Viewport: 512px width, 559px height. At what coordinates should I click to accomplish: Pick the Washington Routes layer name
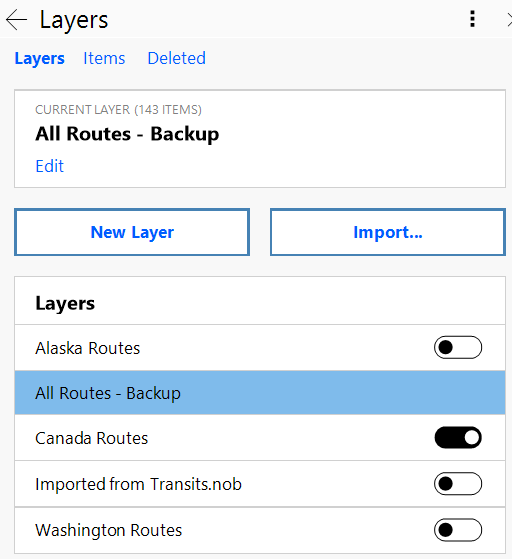click(109, 530)
